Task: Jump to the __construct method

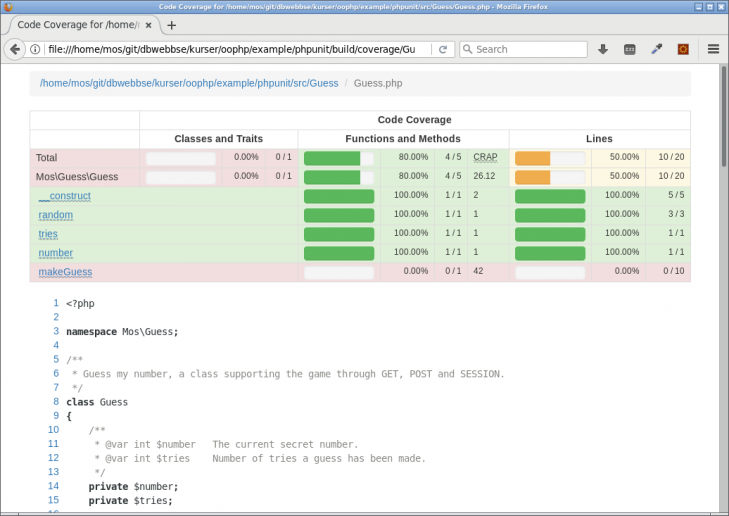Action: click(x=65, y=196)
